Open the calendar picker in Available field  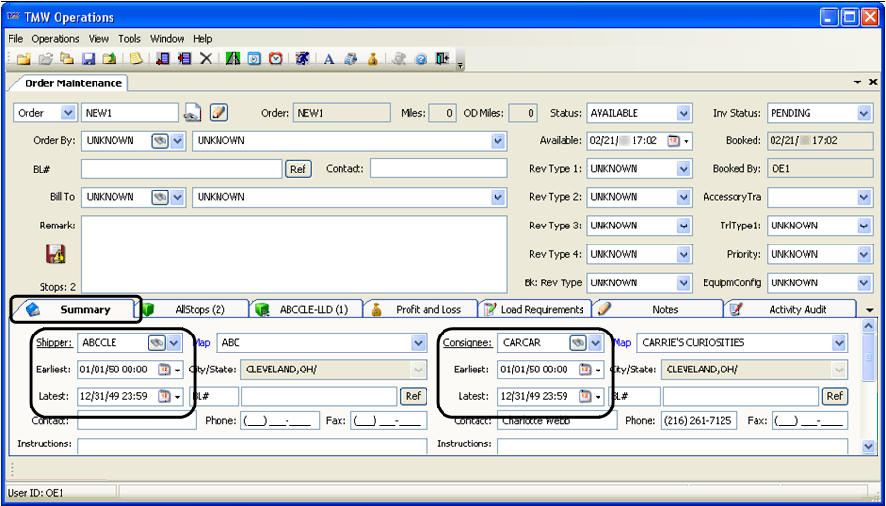tap(672, 141)
